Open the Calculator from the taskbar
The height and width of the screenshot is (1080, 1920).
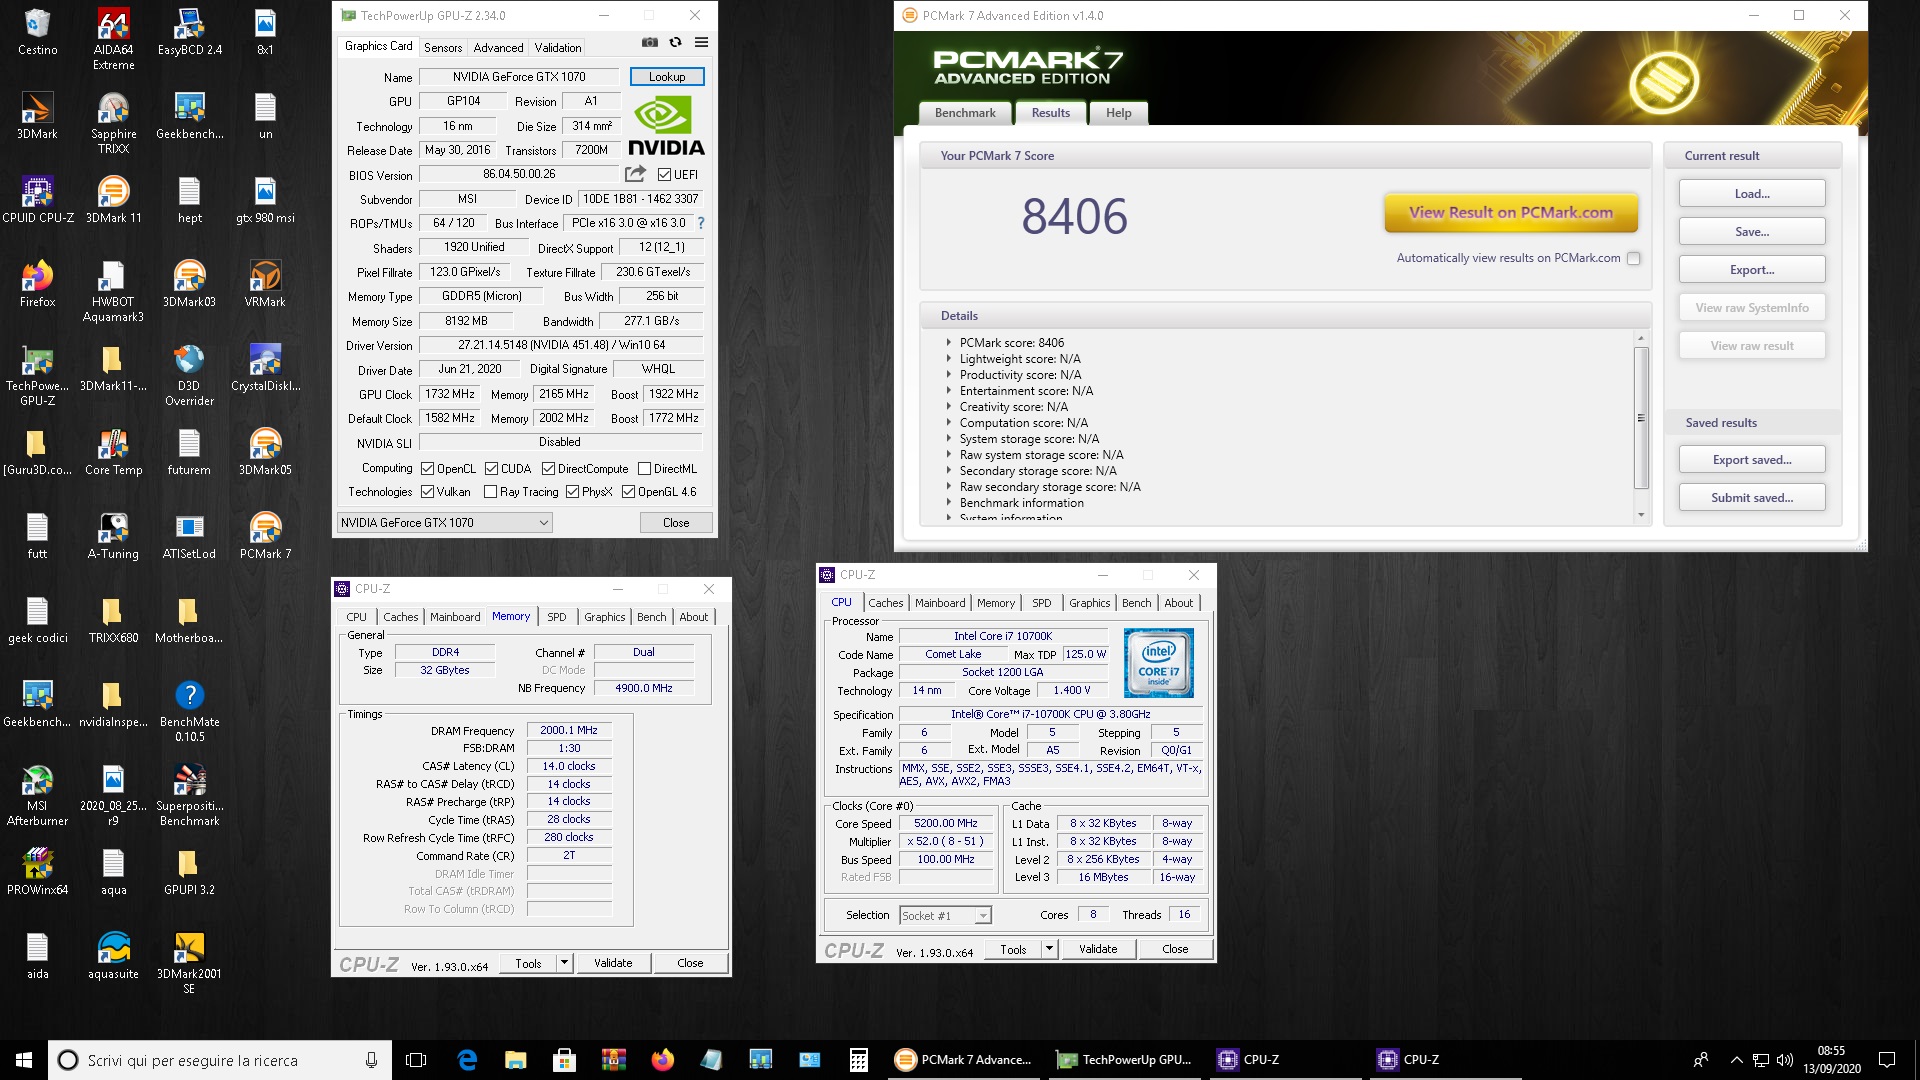(x=858, y=1060)
